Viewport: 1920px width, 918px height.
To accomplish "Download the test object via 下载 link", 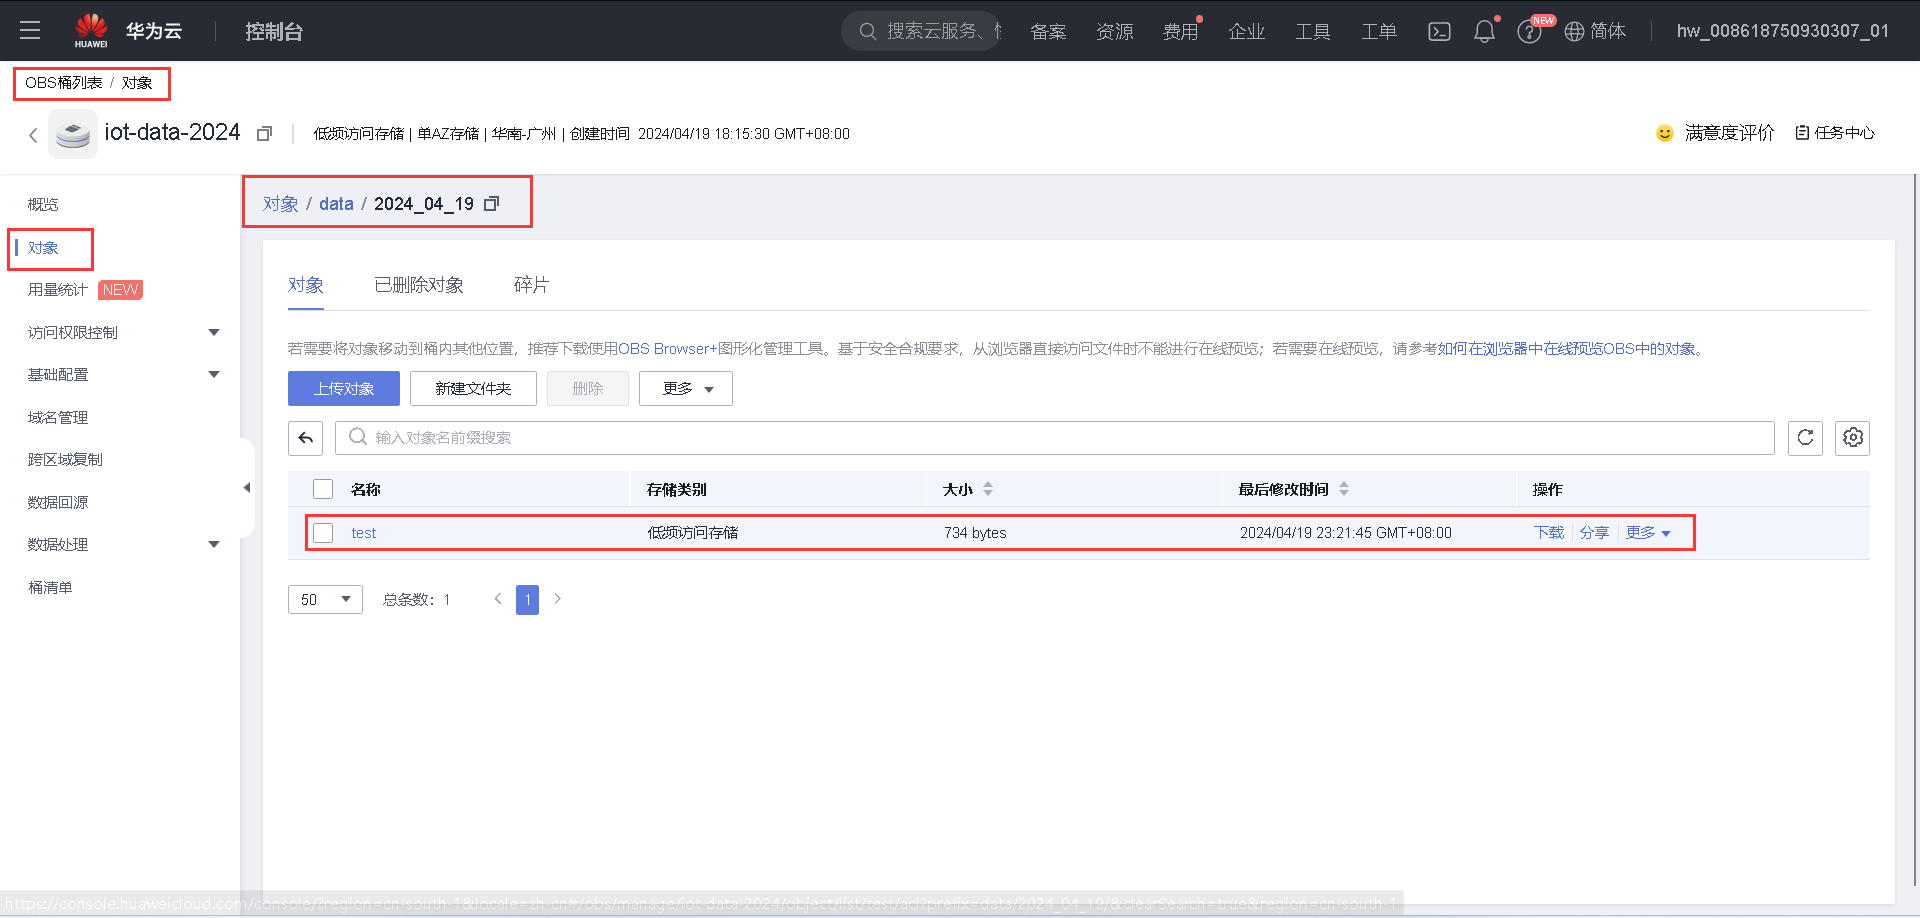I will click(1547, 532).
